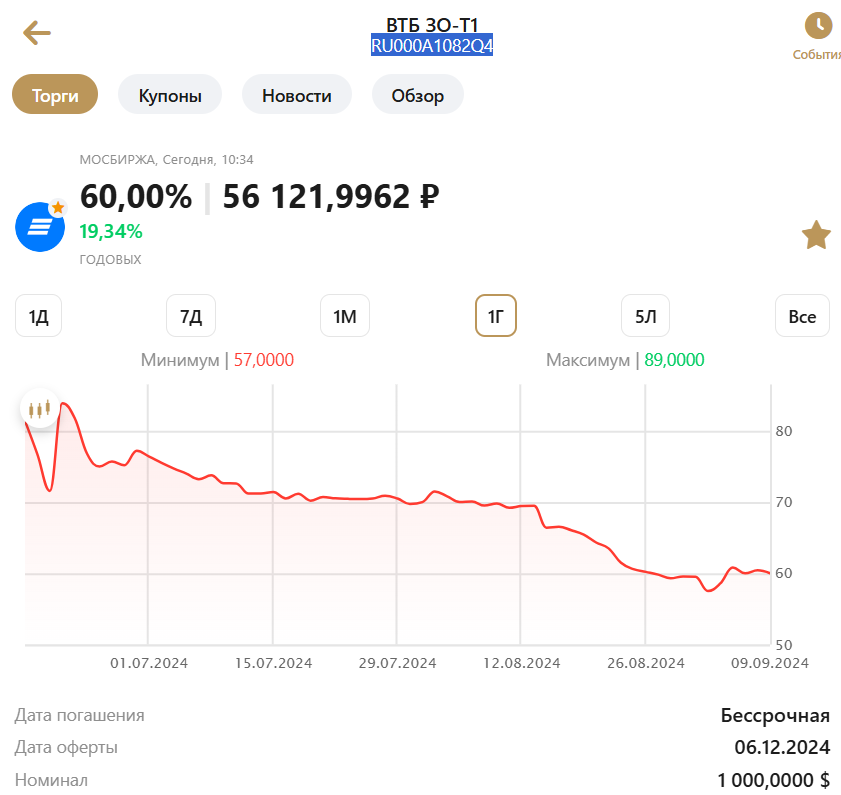841x795 pixels.
Task: Select the 7Д chart period
Action: (x=191, y=316)
